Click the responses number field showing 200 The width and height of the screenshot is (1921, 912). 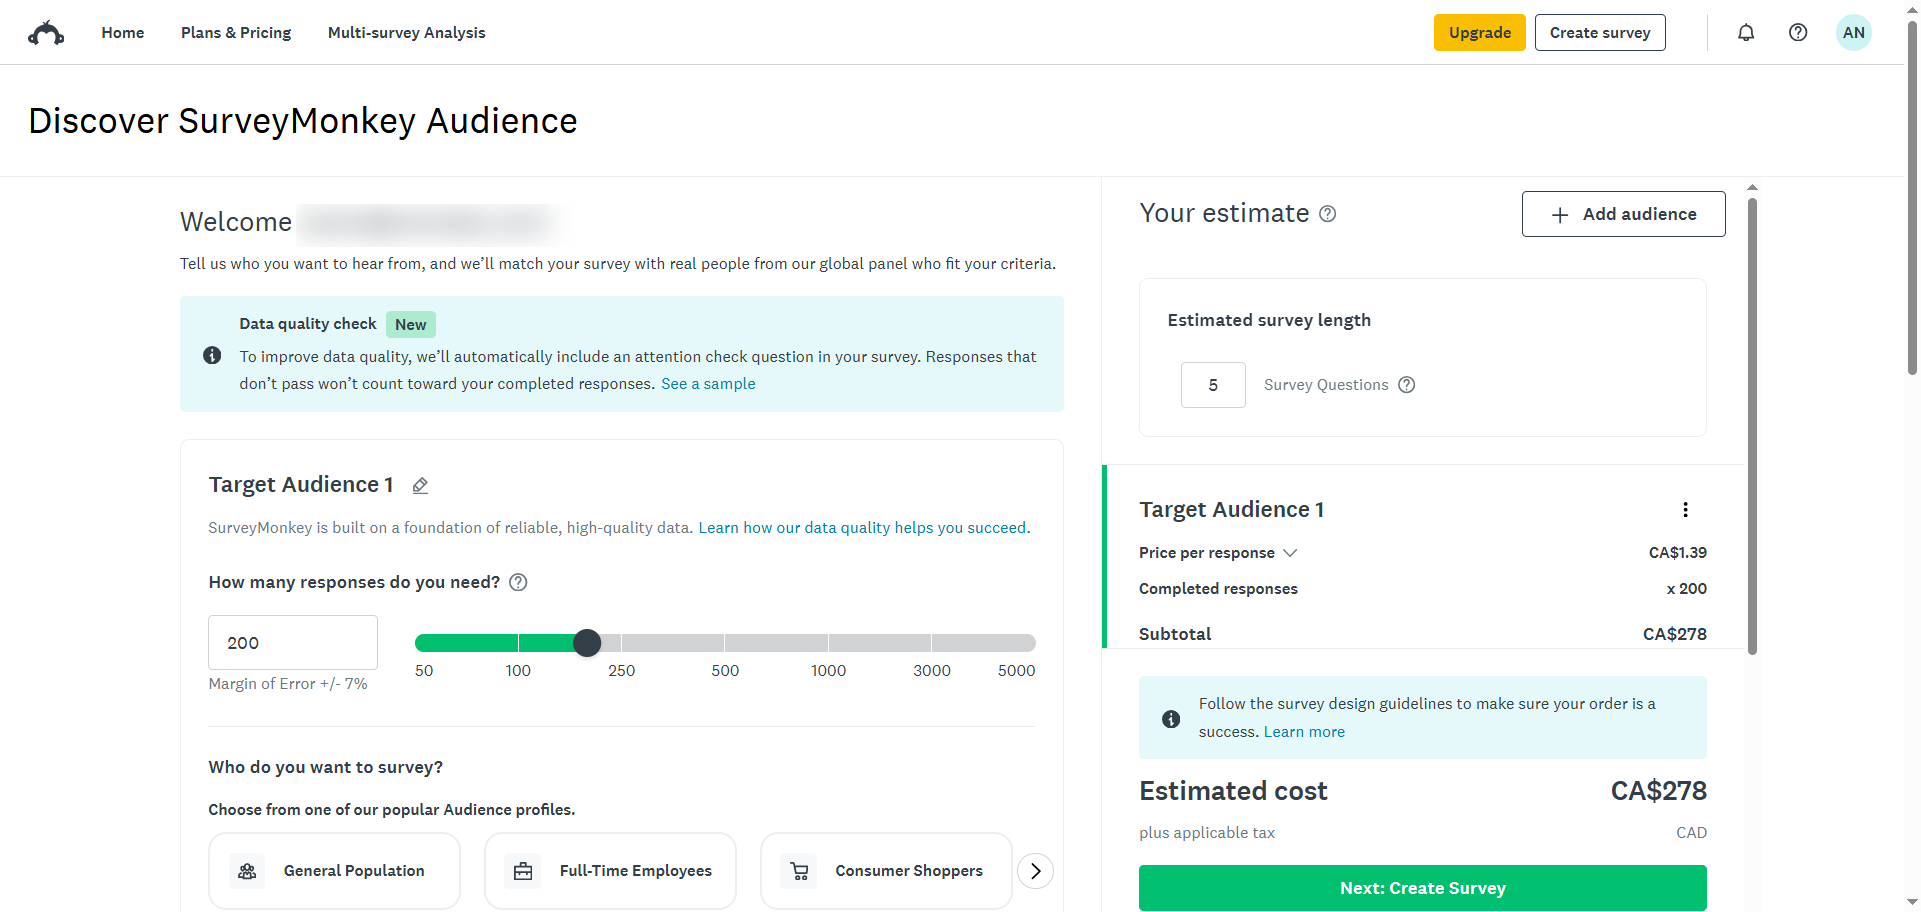(293, 642)
